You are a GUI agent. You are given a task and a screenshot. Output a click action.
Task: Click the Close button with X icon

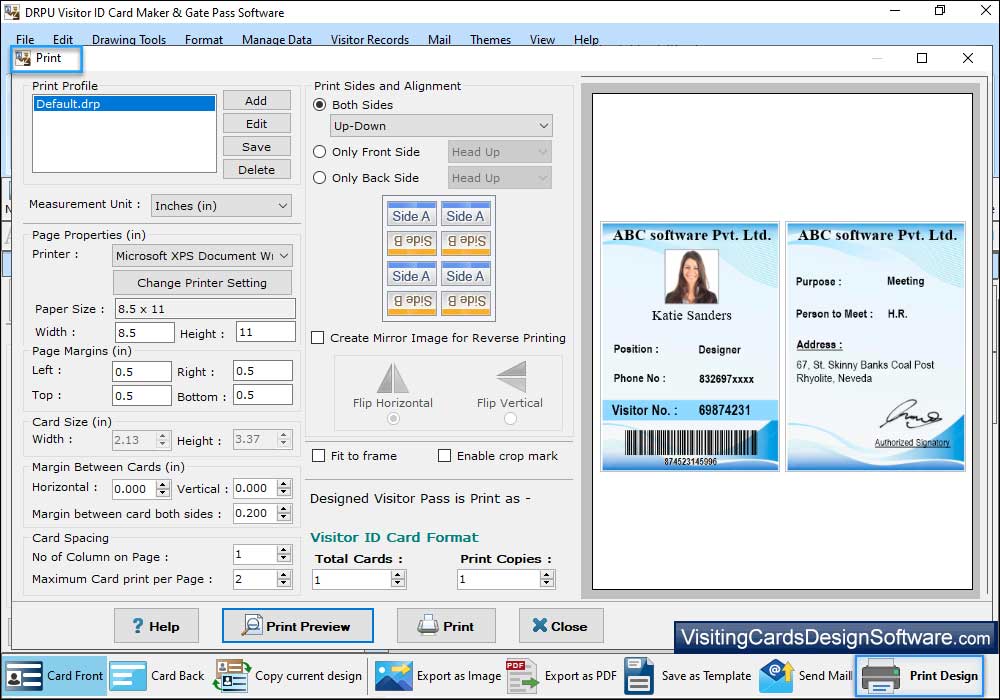pos(561,626)
